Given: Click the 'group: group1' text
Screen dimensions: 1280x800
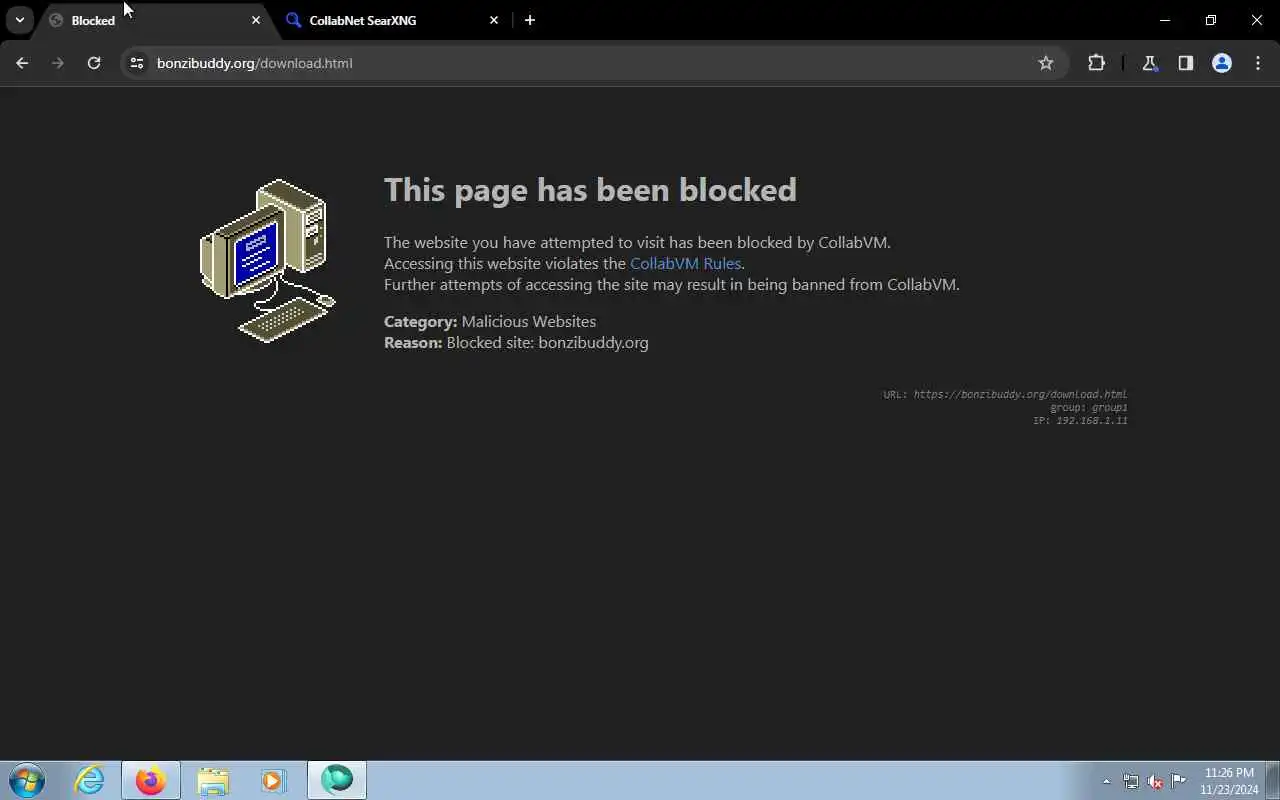Looking at the screenshot, I should pyautogui.click(x=1088, y=408).
